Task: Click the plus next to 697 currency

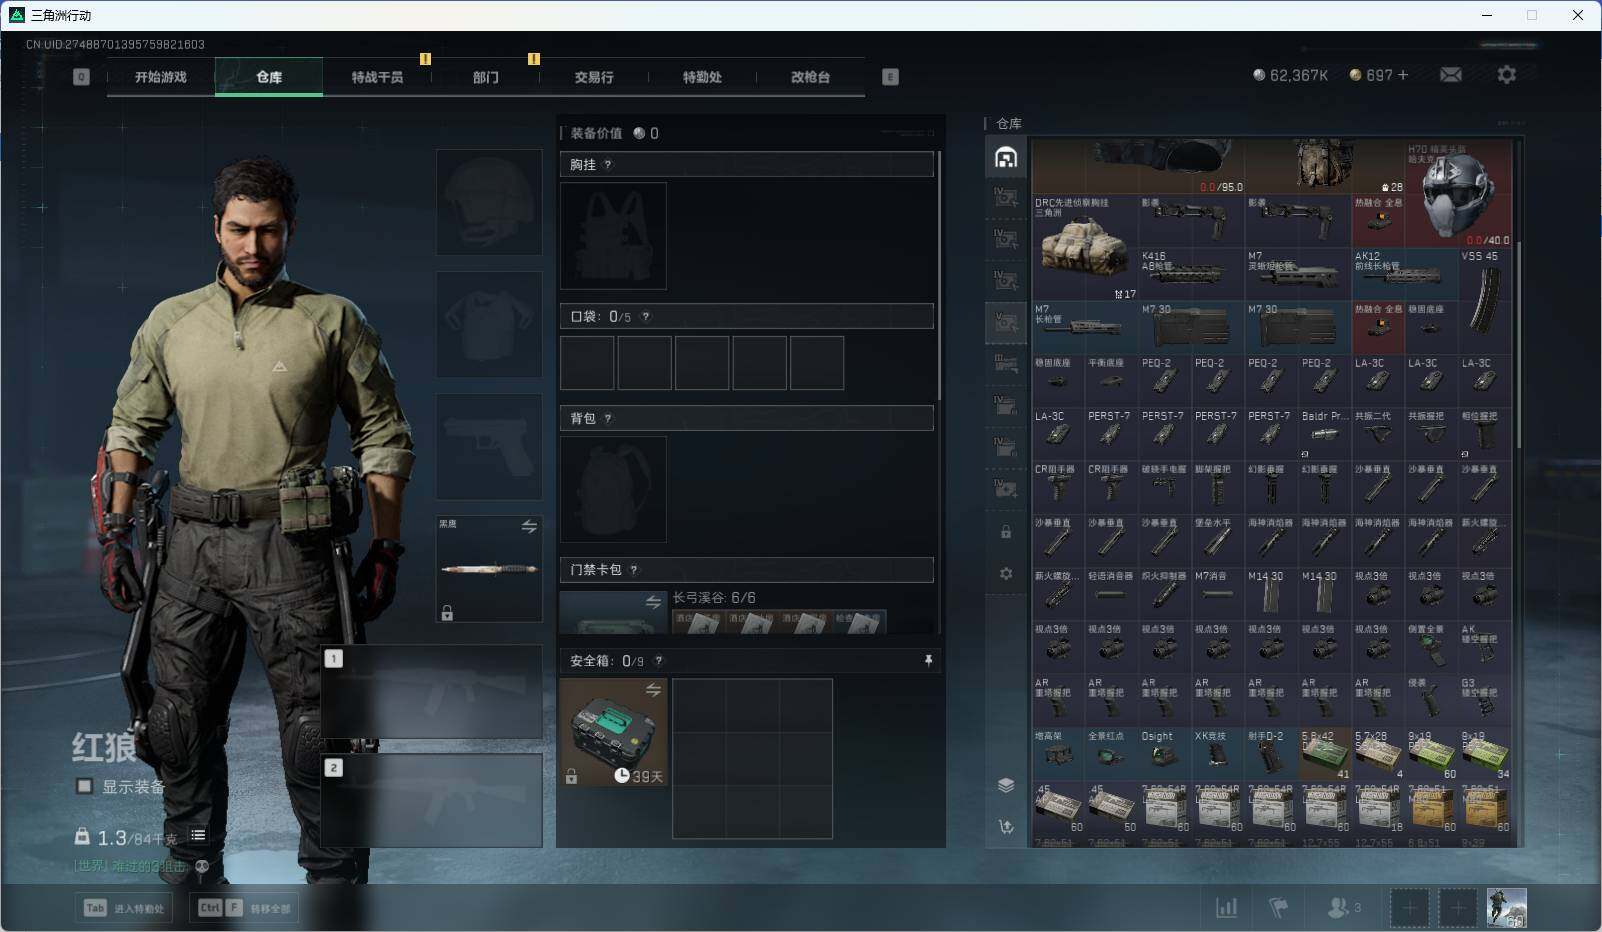Action: coord(1402,75)
